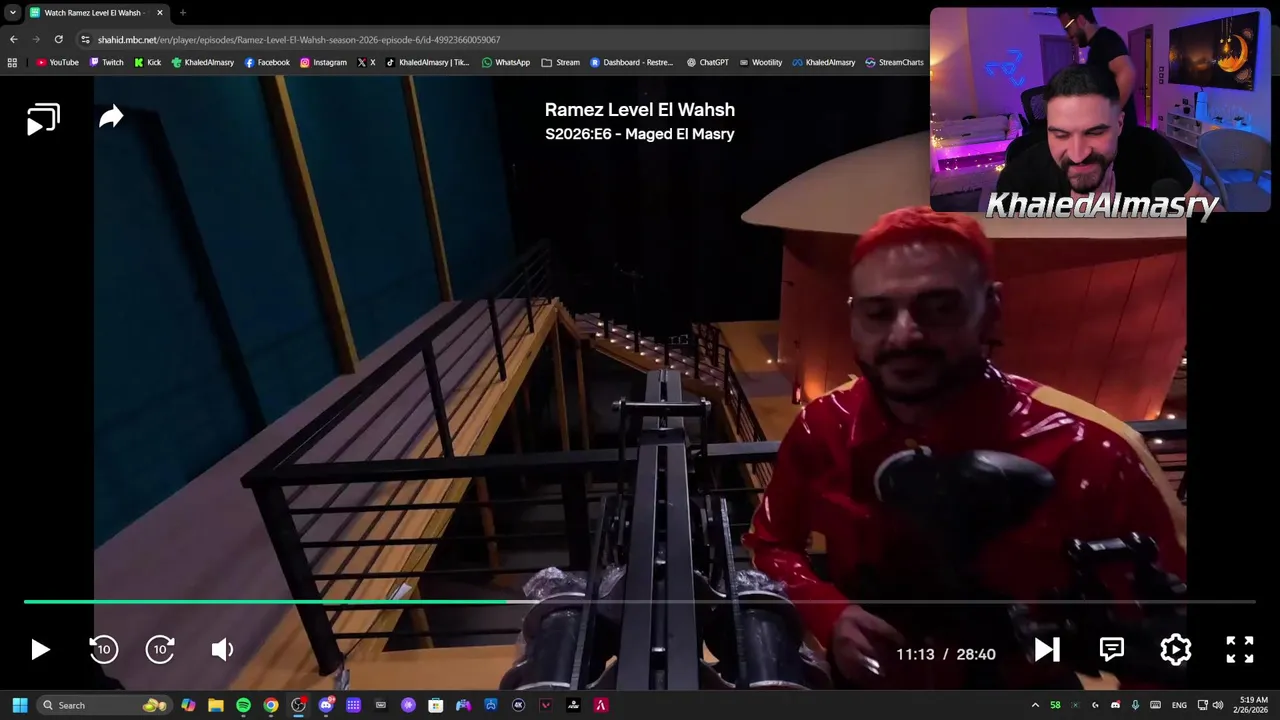Click the 11:13 / 28:40 time display

click(x=946, y=654)
